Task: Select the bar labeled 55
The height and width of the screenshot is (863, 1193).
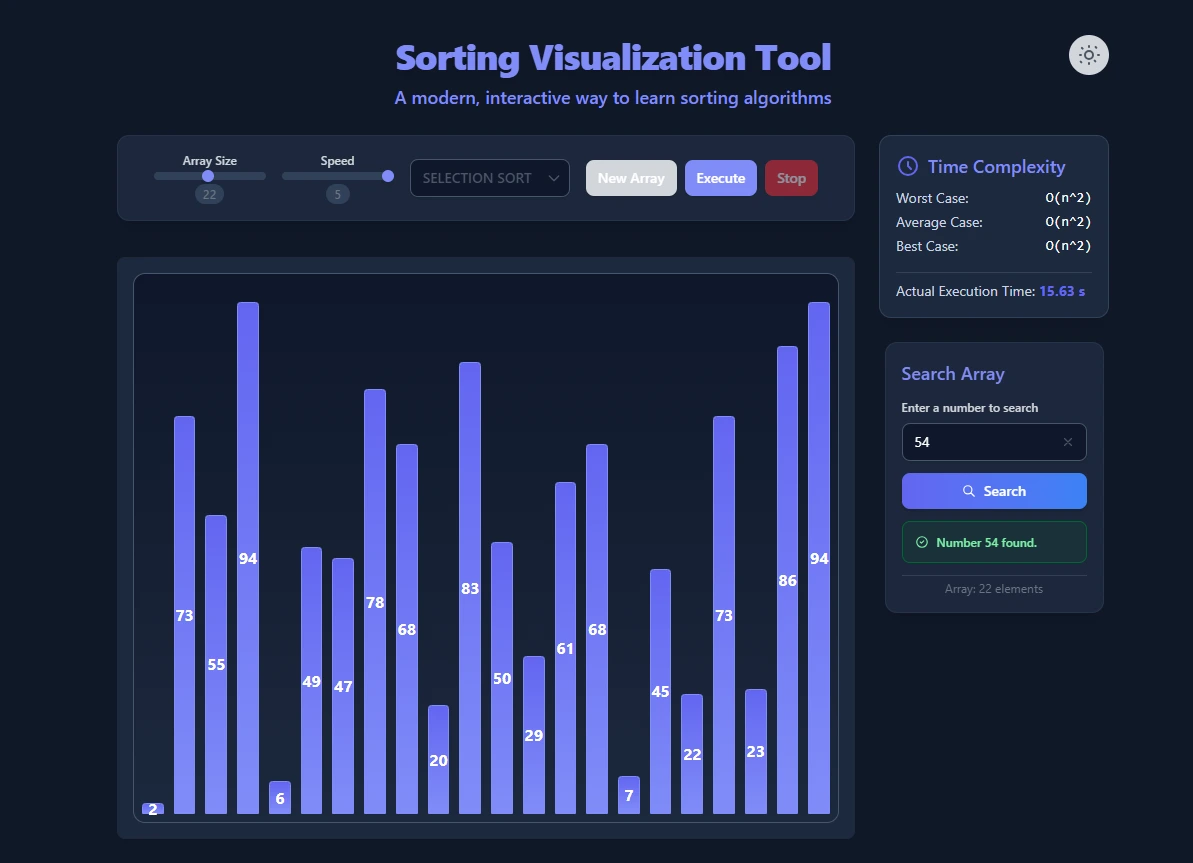Action: (x=216, y=664)
